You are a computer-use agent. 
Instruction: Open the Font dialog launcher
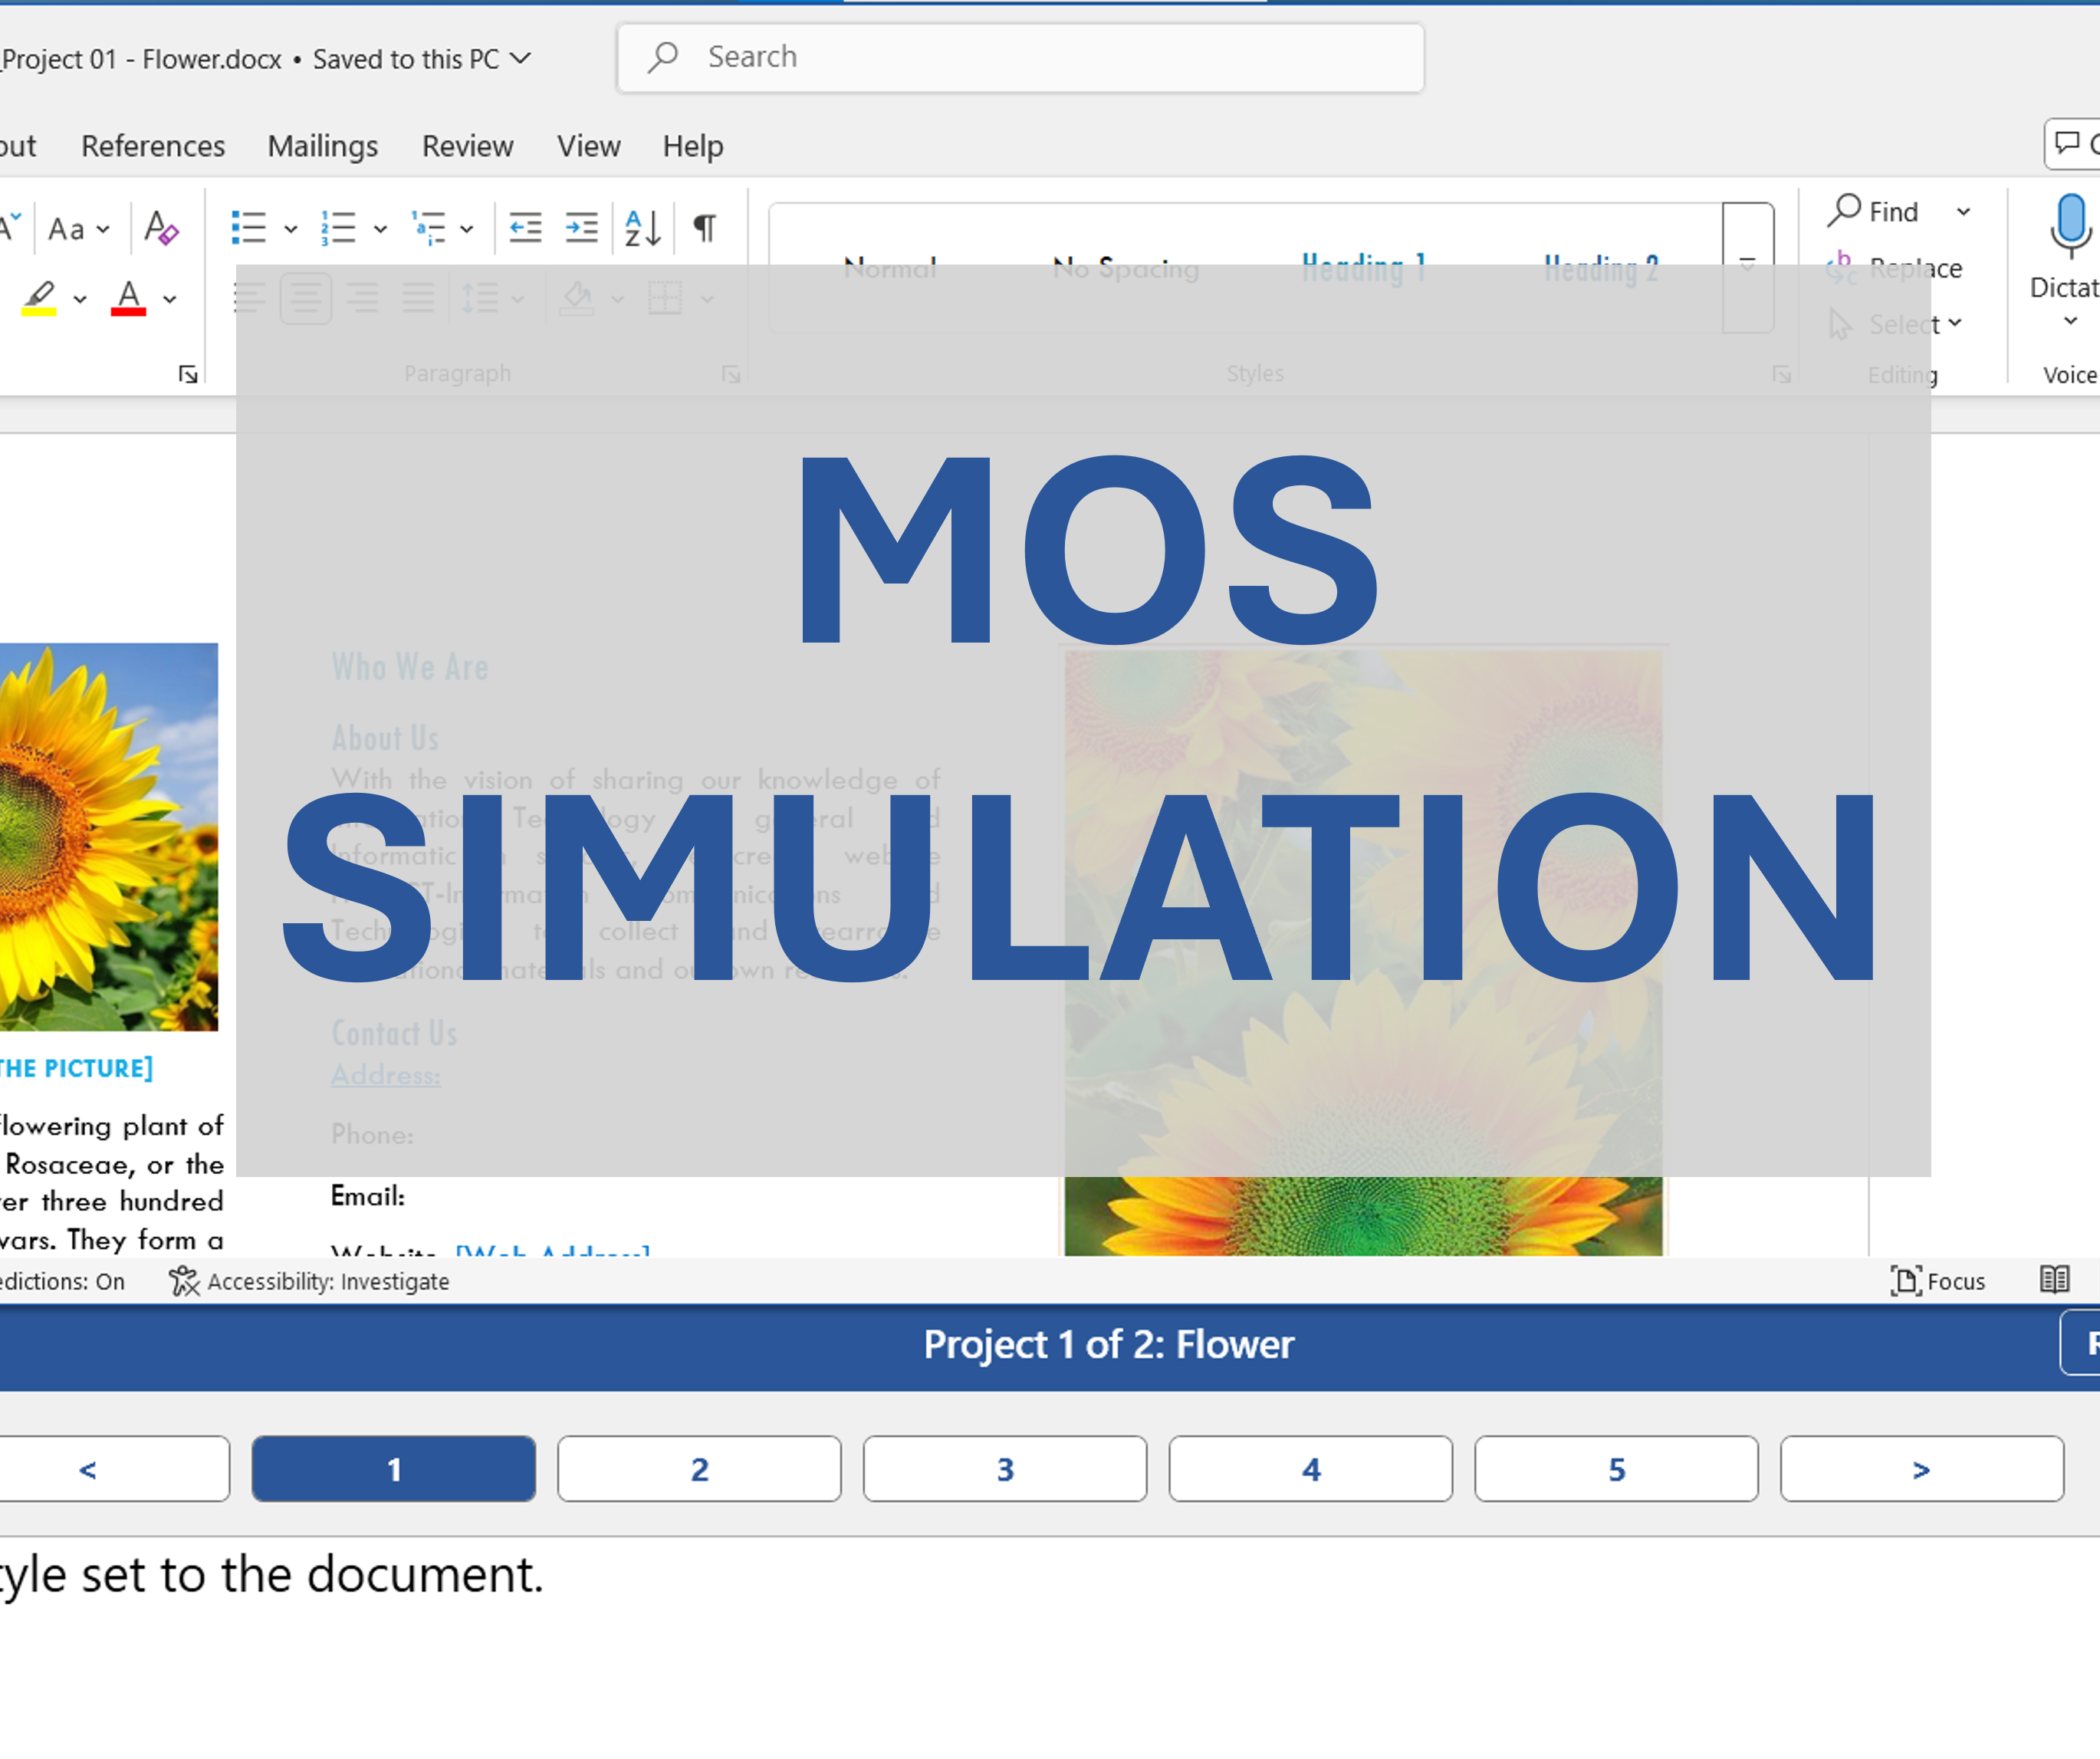pos(188,374)
